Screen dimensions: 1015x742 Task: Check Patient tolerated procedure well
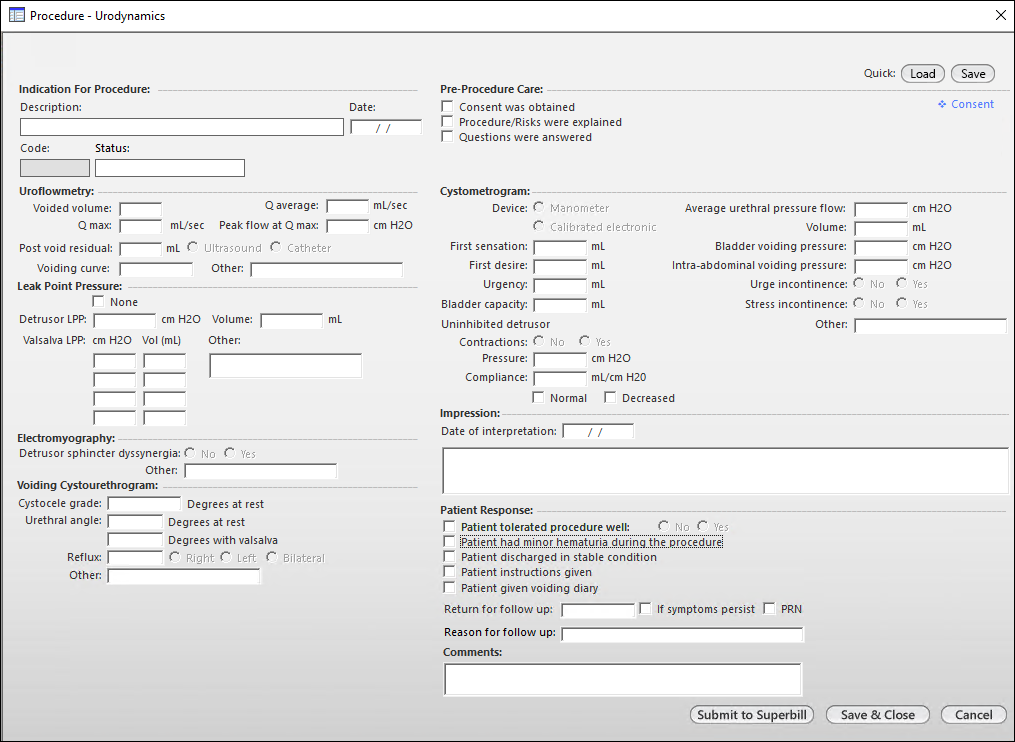449,526
